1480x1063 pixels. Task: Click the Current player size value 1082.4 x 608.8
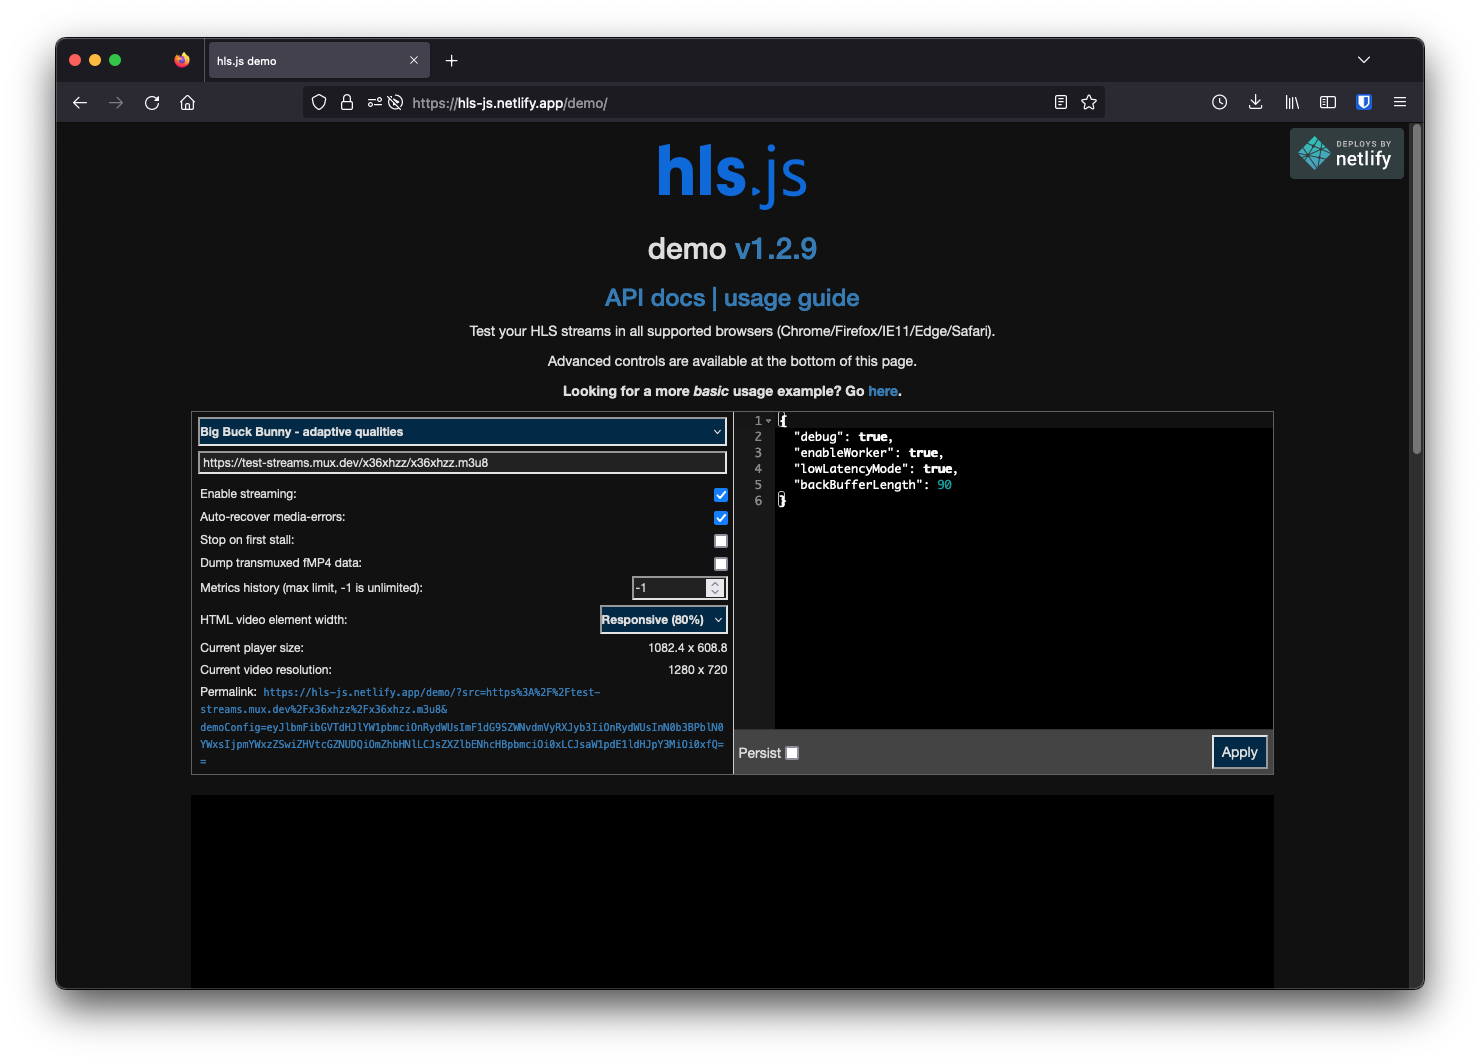687,648
